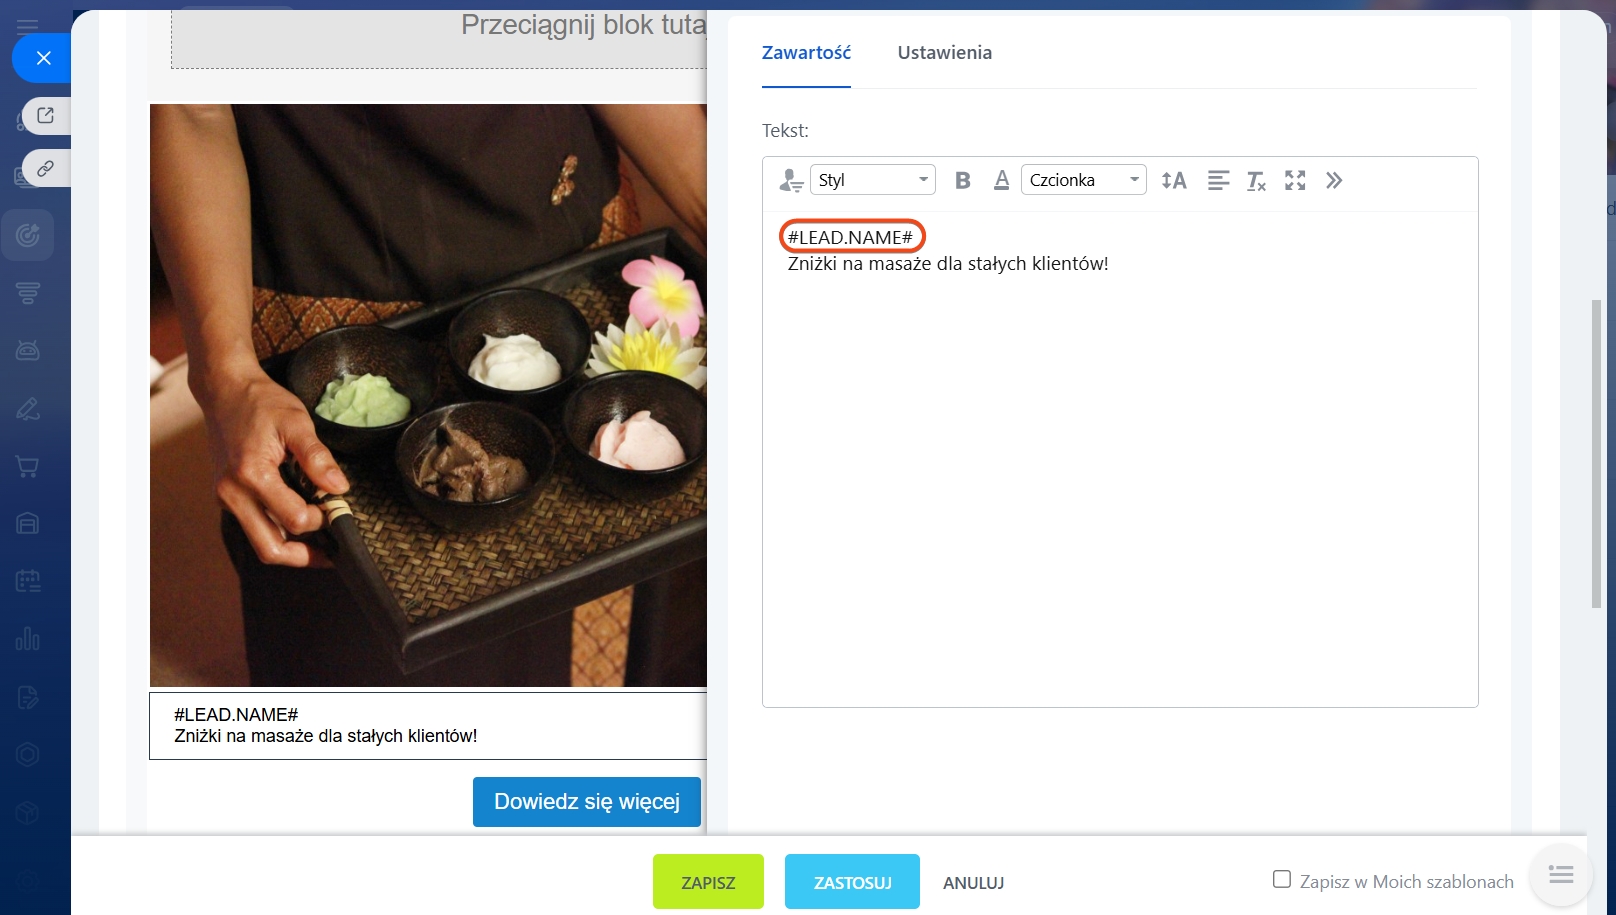Open the pen edit icon in sidebar
This screenshot has height=915, width=1616.
28,408
